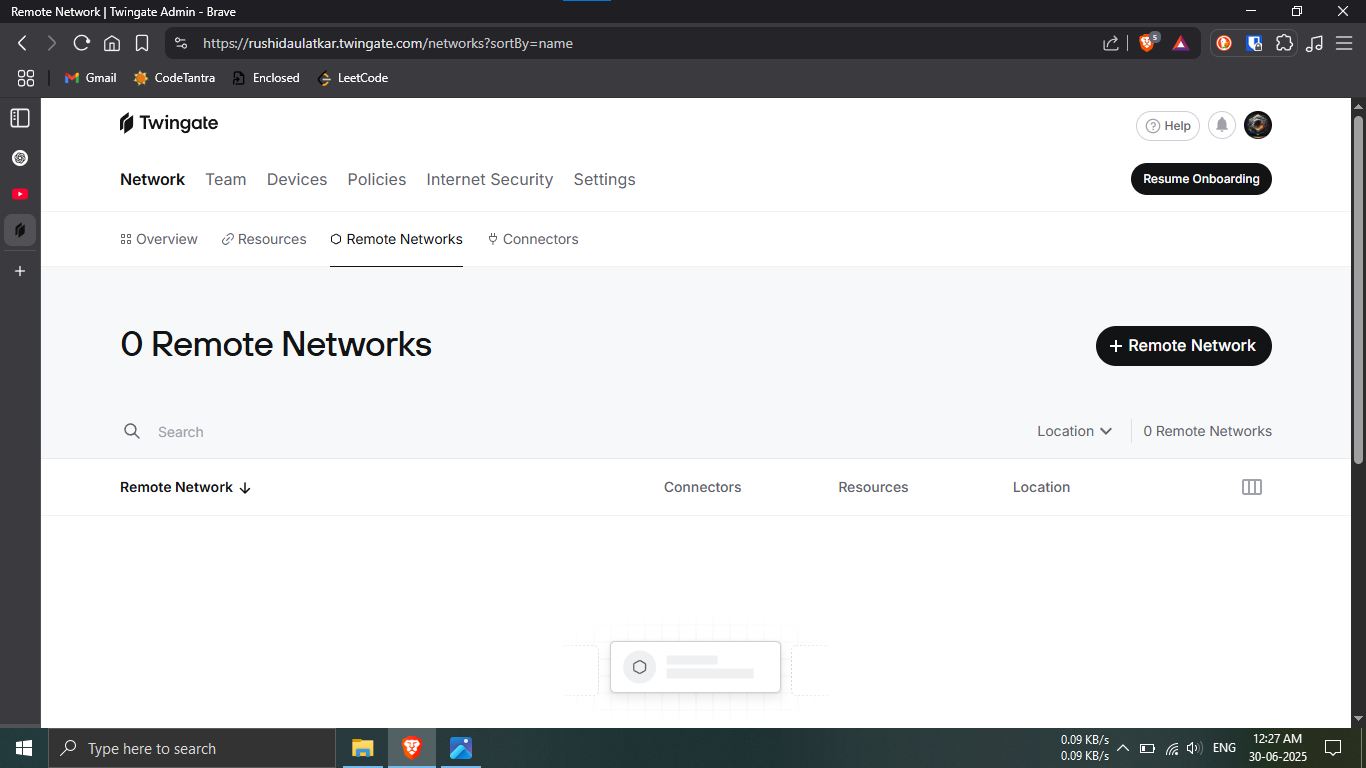Viewport: 1366px width, 768px height.
Task: Open the YouTube sidebar shortcut
Action: click(20, 194)
